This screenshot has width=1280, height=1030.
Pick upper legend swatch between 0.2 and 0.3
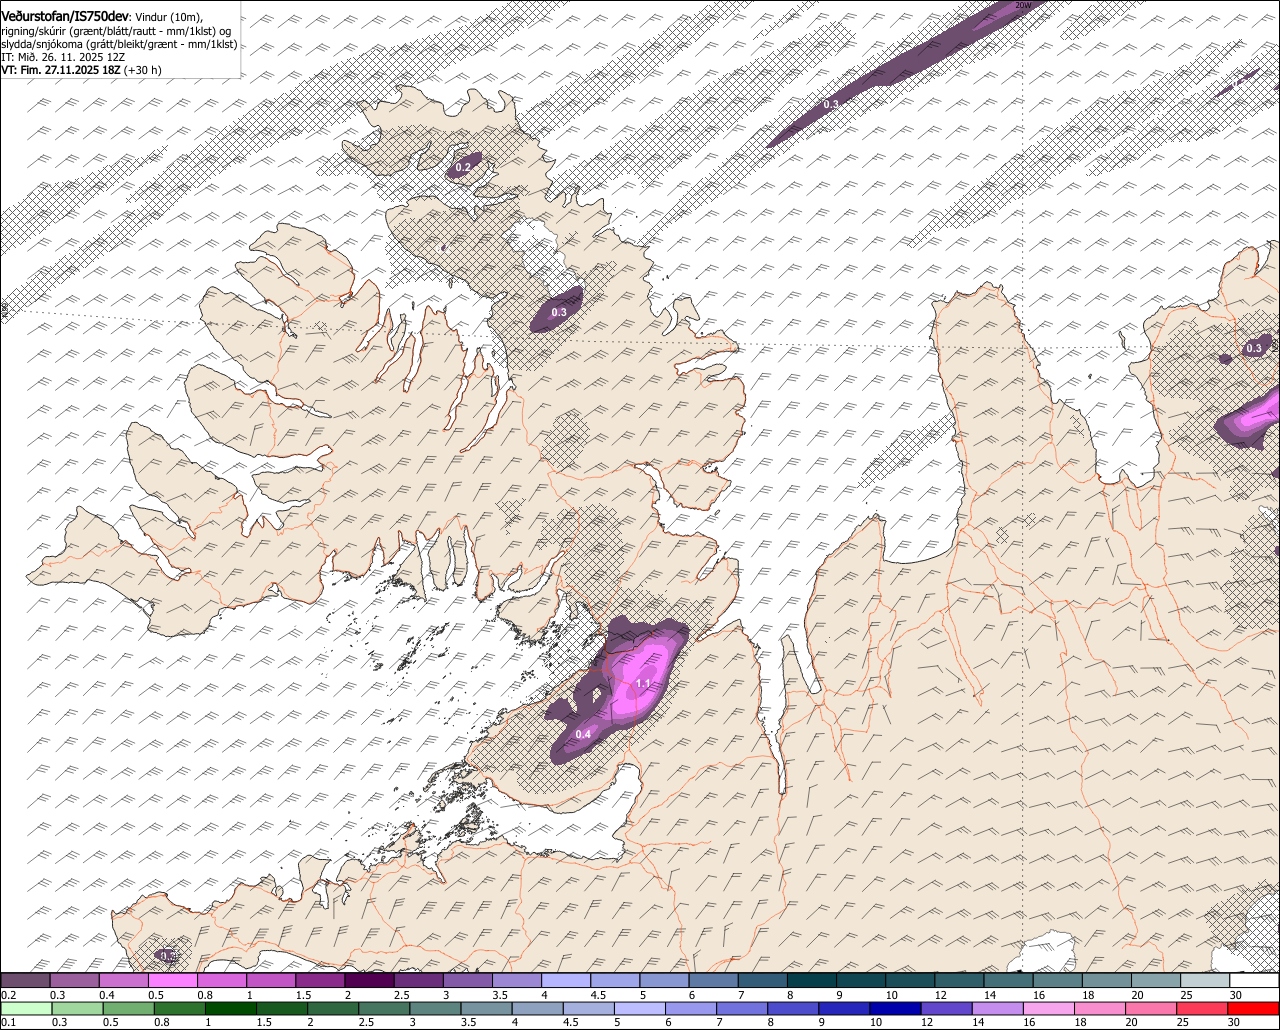[x=25, y=980]
